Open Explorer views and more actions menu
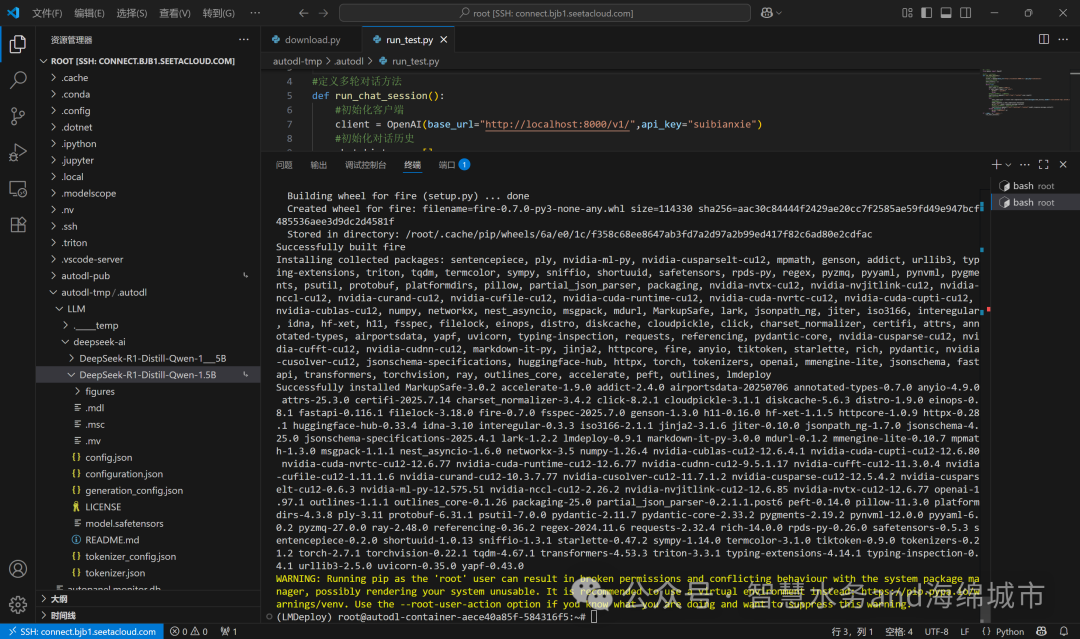 244,39
